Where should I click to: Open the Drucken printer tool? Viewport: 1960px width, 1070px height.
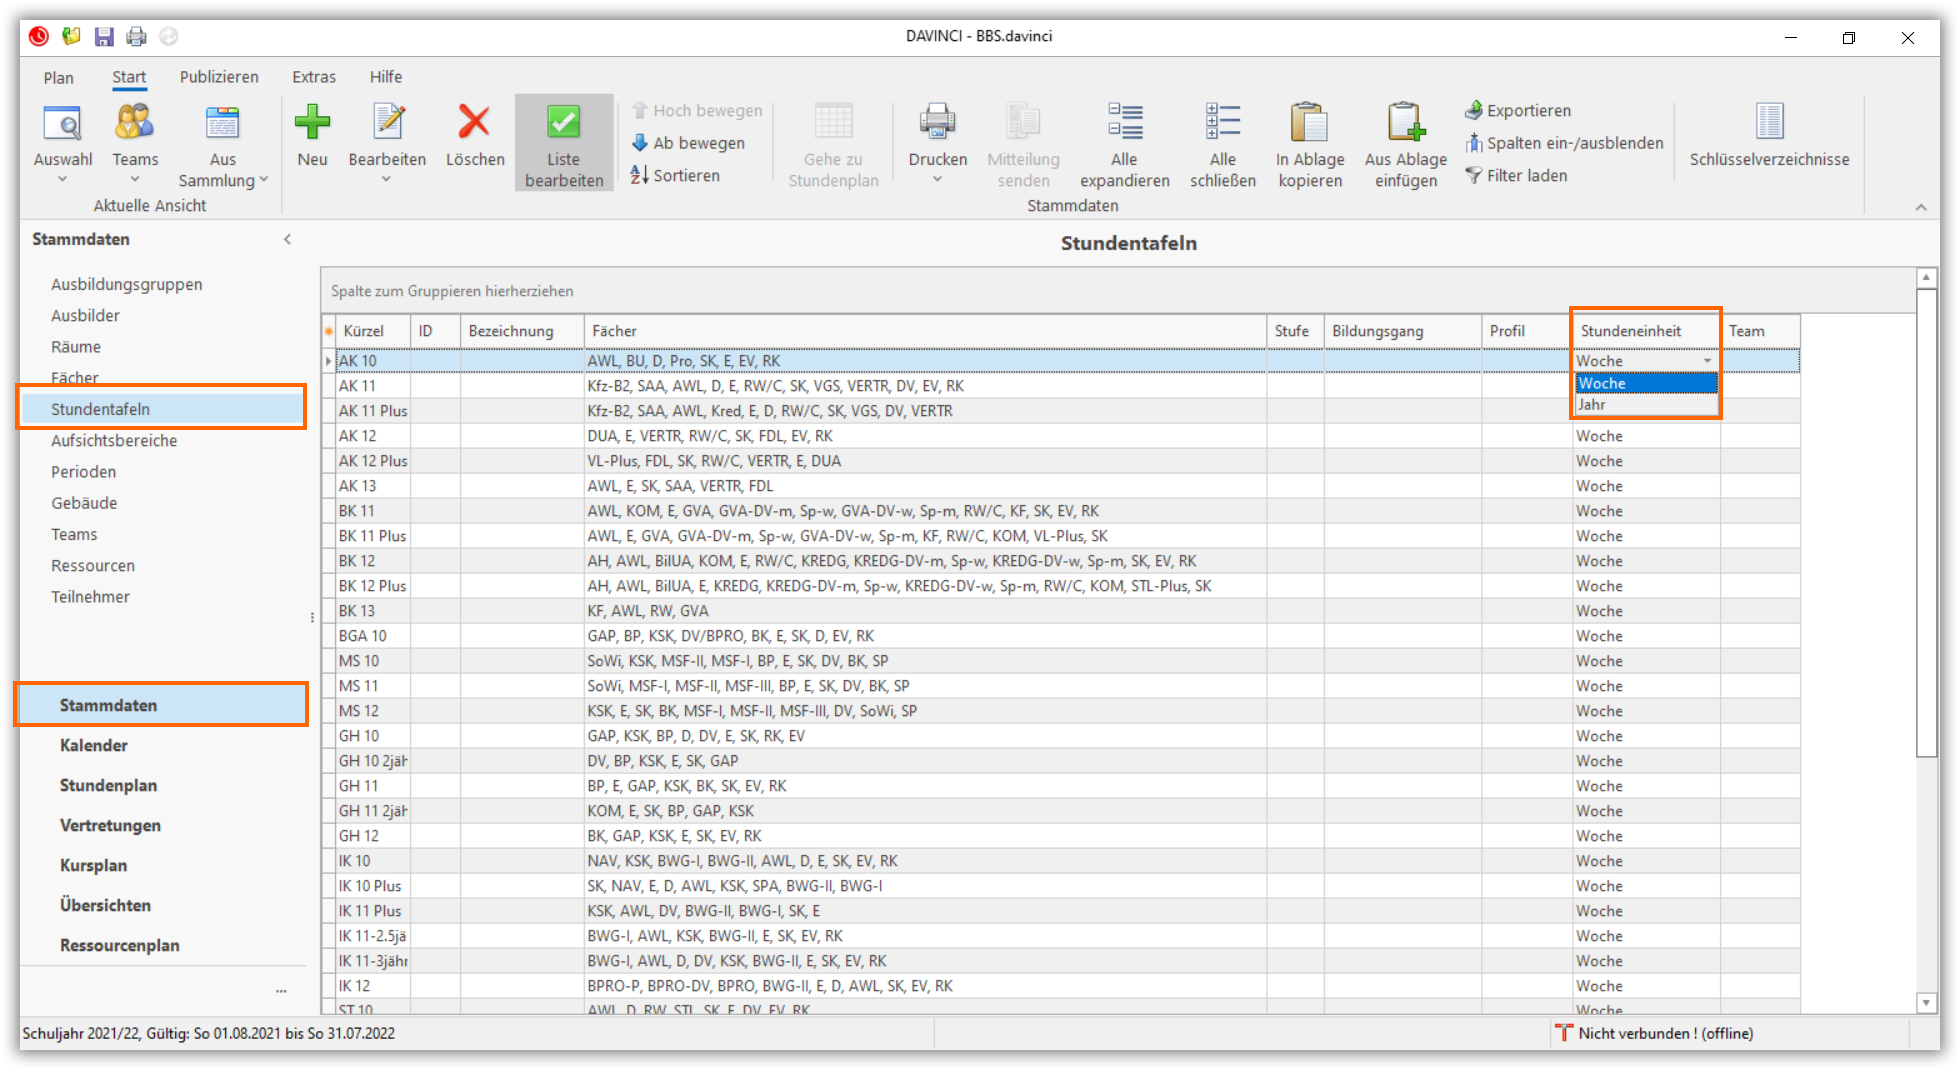point(937,123)
